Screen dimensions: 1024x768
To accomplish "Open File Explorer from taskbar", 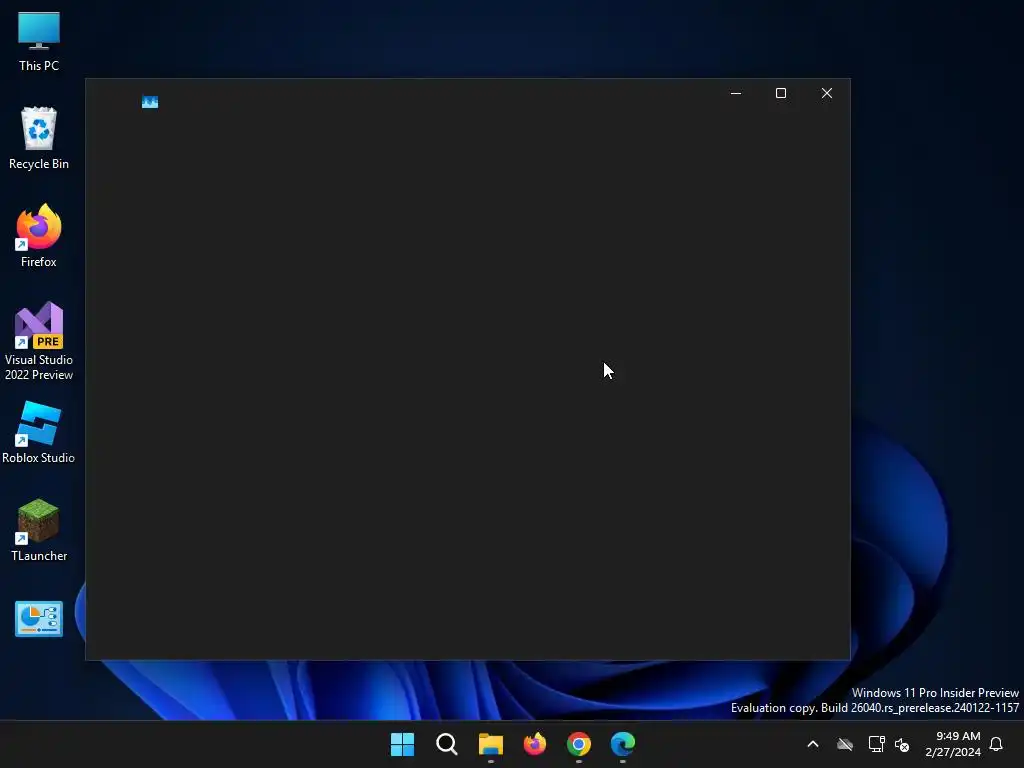I will click(x=490, y=744).
